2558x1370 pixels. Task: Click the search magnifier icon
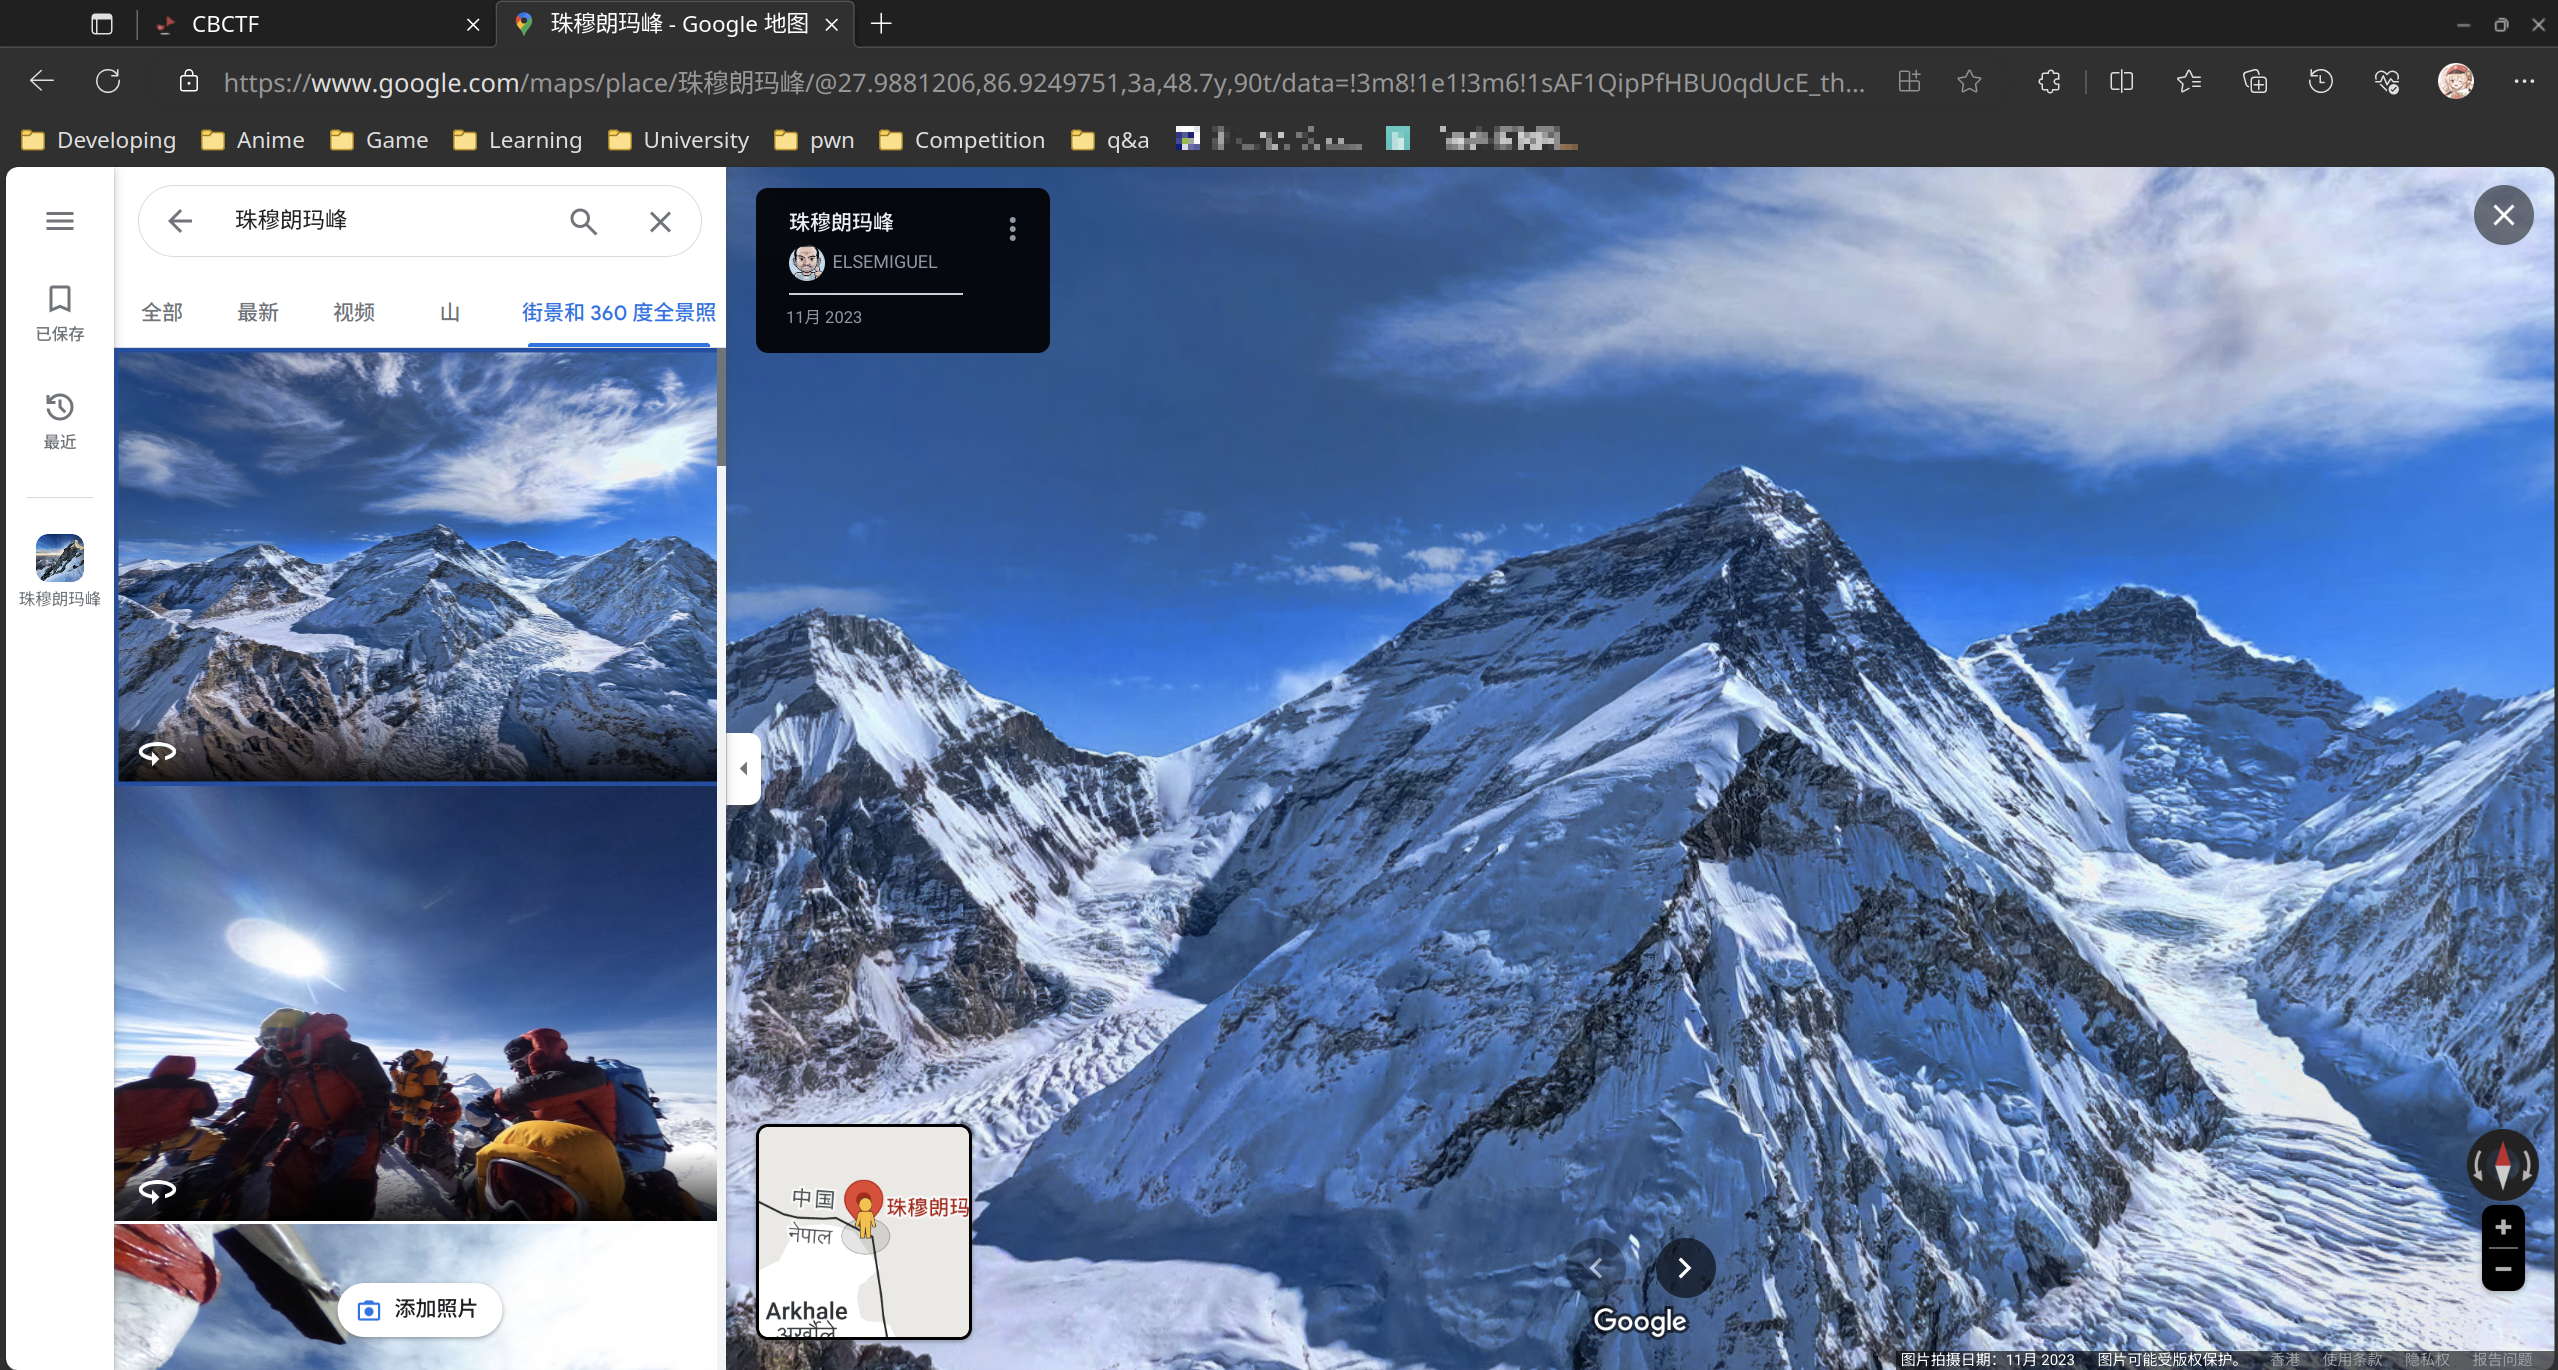583,221
